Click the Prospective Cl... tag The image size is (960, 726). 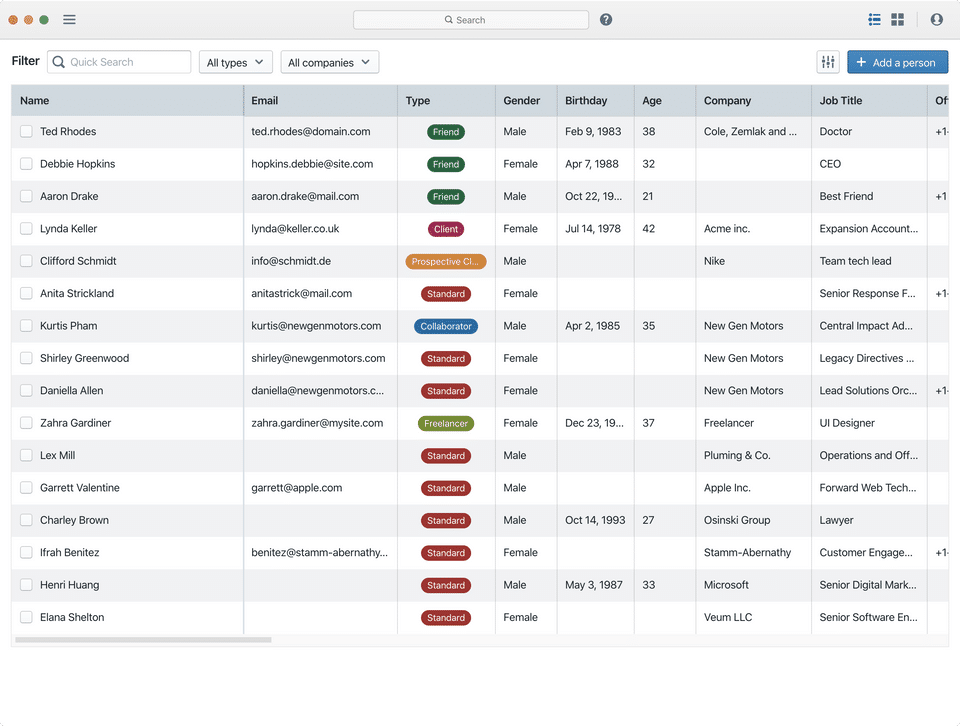pos(446,261)
